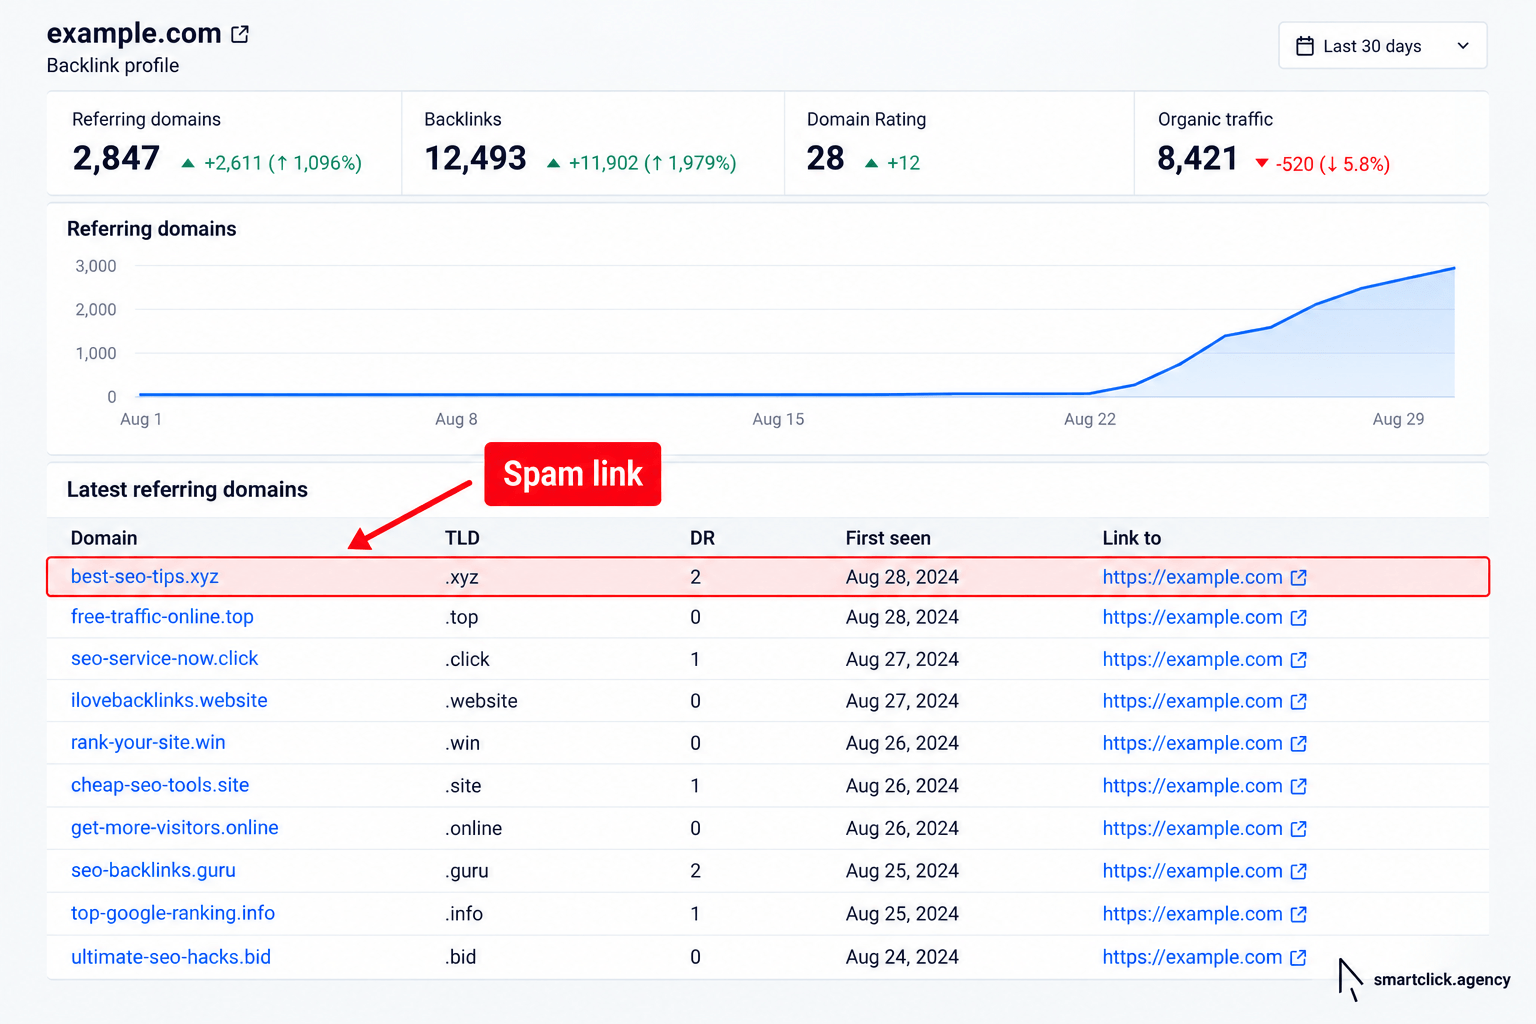
Task: Expand the Last 30 days dropdown
Action: point(1382,46)
